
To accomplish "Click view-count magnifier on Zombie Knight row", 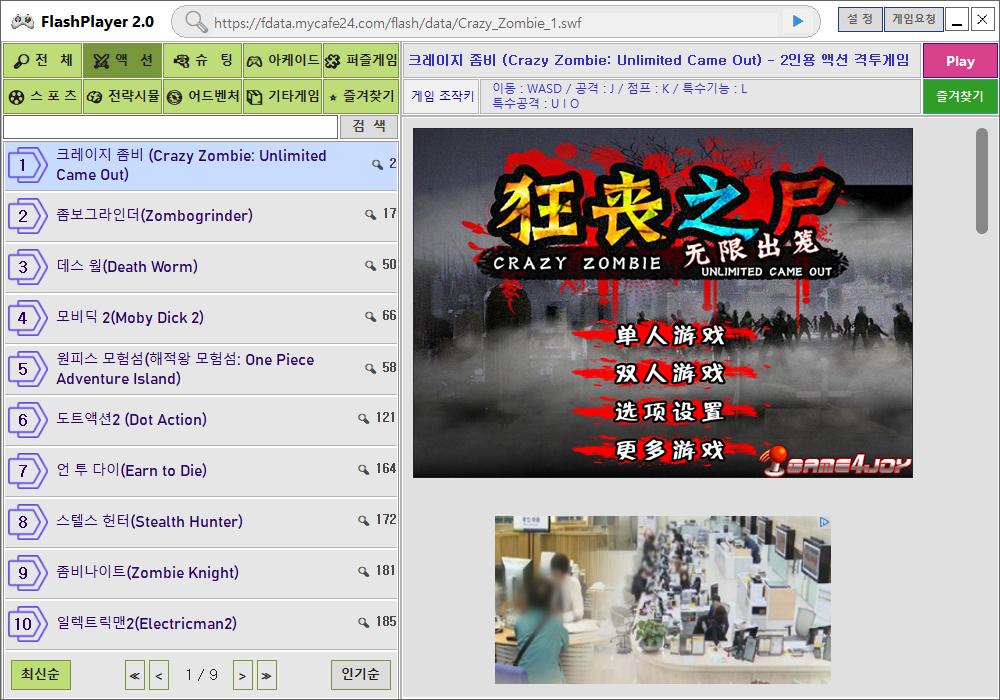I will (363, 572).
